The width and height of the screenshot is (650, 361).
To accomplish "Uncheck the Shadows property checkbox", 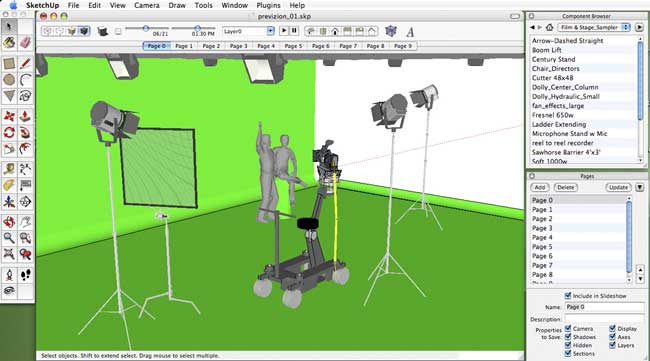I will tap(568, 337).
